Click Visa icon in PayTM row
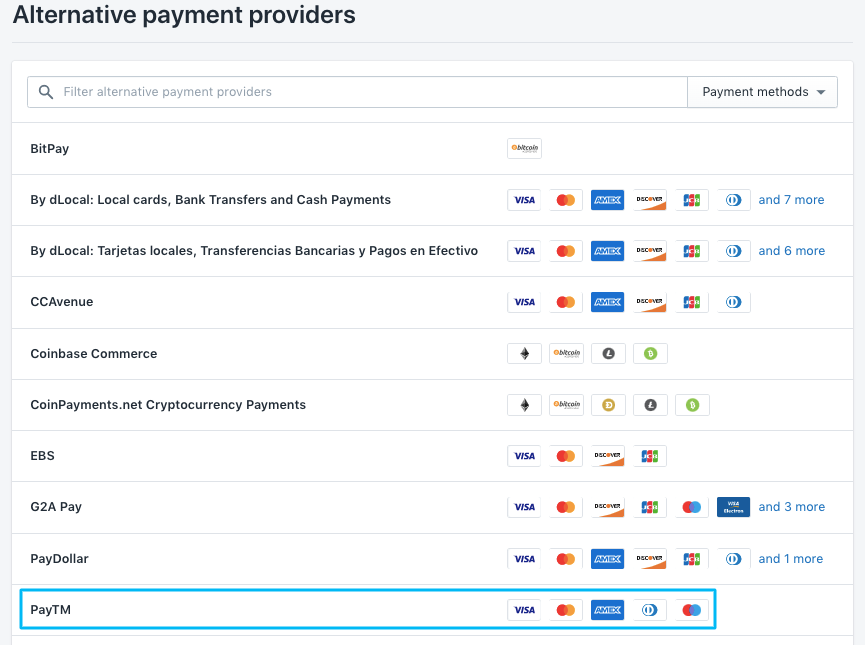Image resolution: width=865 pixels, height=645 pixels. (524, 610)
